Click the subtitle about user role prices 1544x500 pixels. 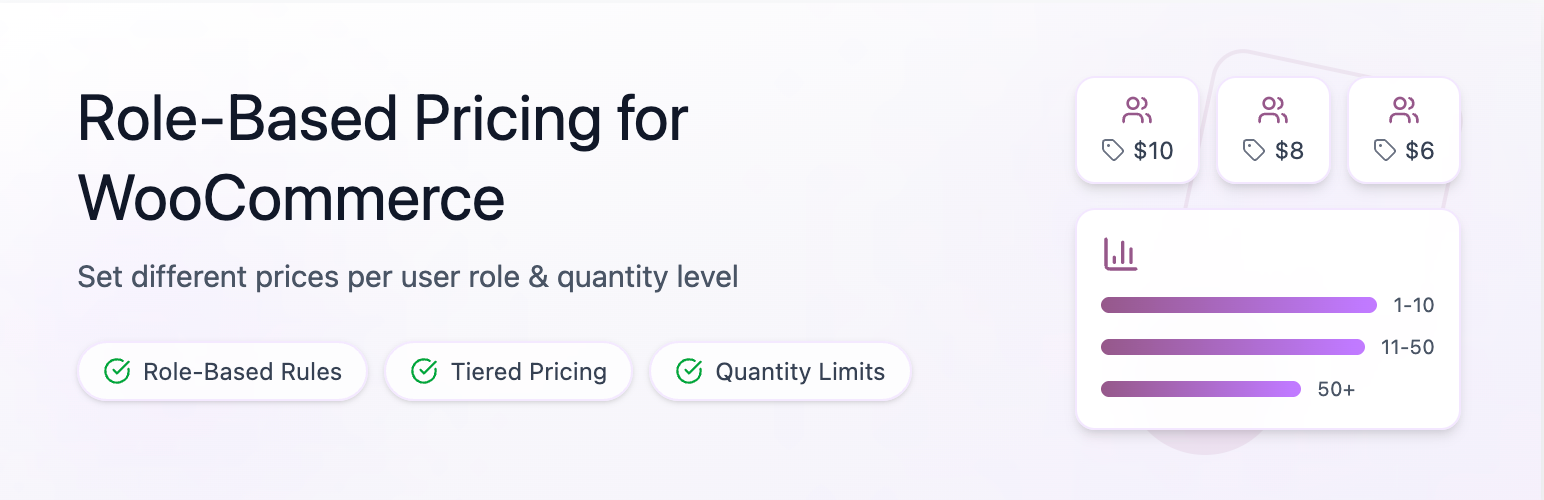click(408, 277)
